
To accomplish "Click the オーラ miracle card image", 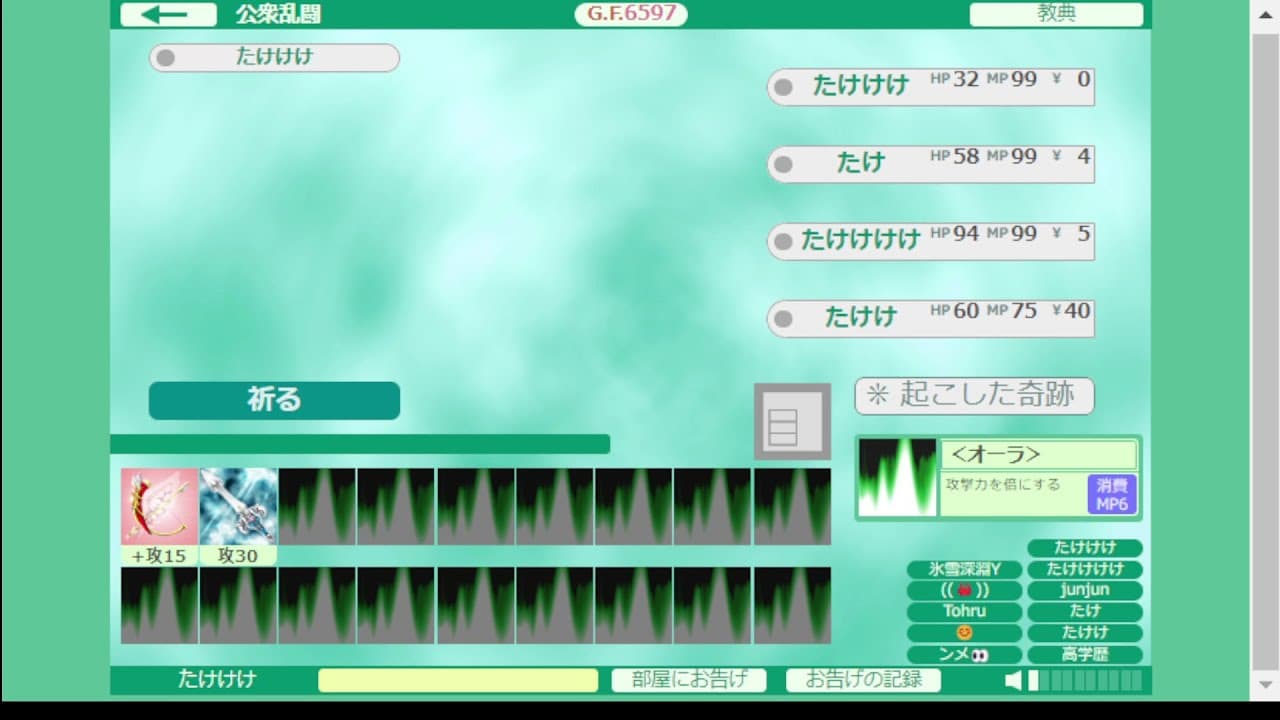I will (897, 478).
